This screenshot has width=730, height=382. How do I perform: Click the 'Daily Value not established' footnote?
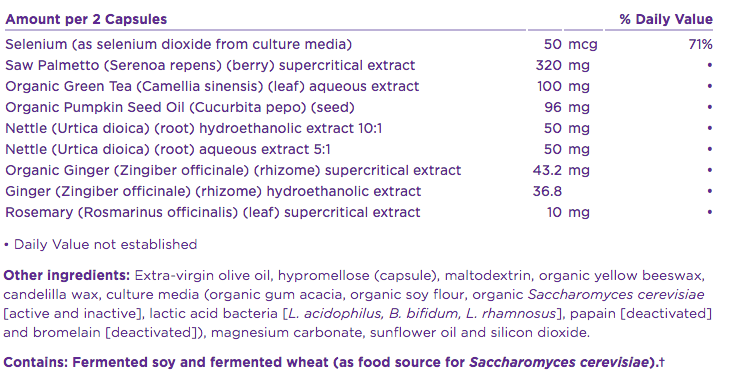click(x=101, y=244)
